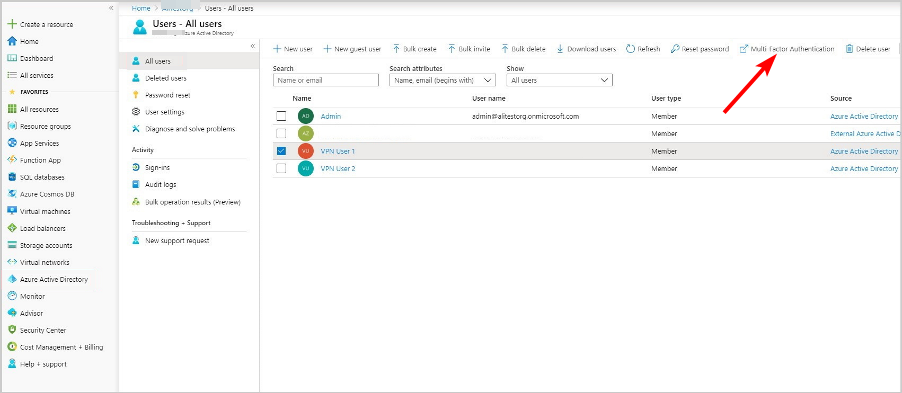Open the Search attributes dropdown
902x393 pixels.
442,80
